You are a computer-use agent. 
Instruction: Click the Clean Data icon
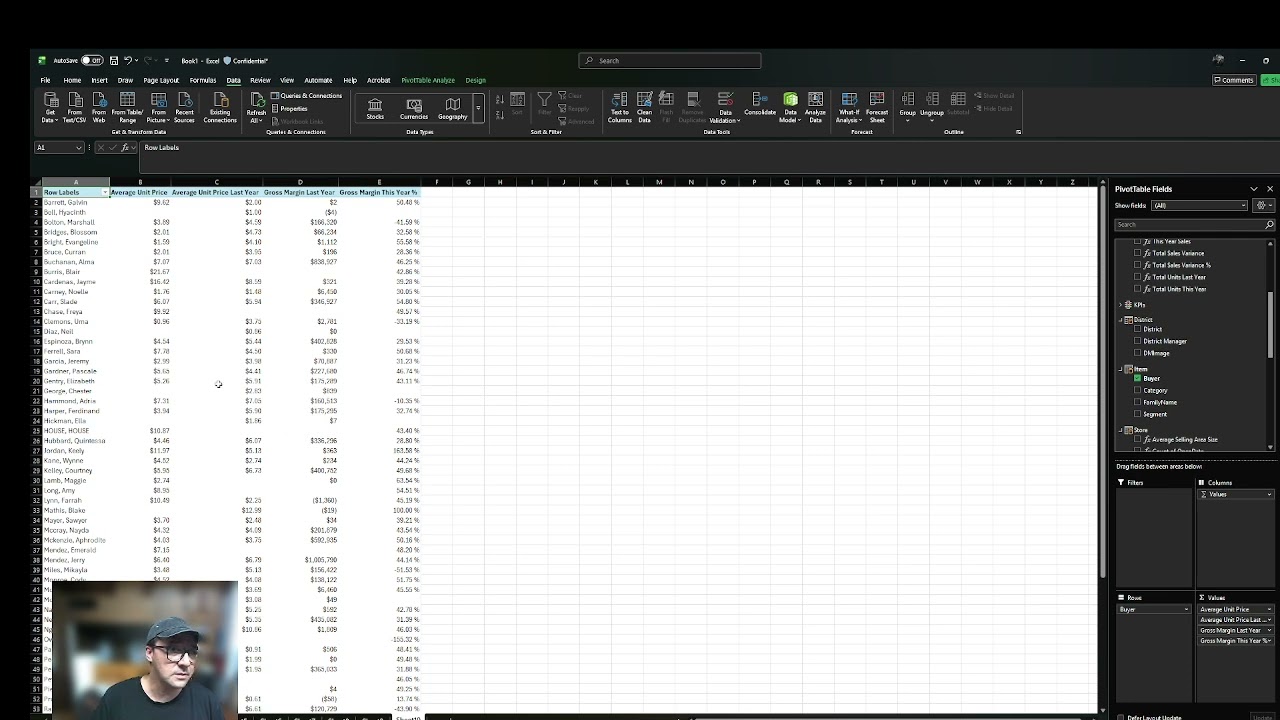[645, 107]
